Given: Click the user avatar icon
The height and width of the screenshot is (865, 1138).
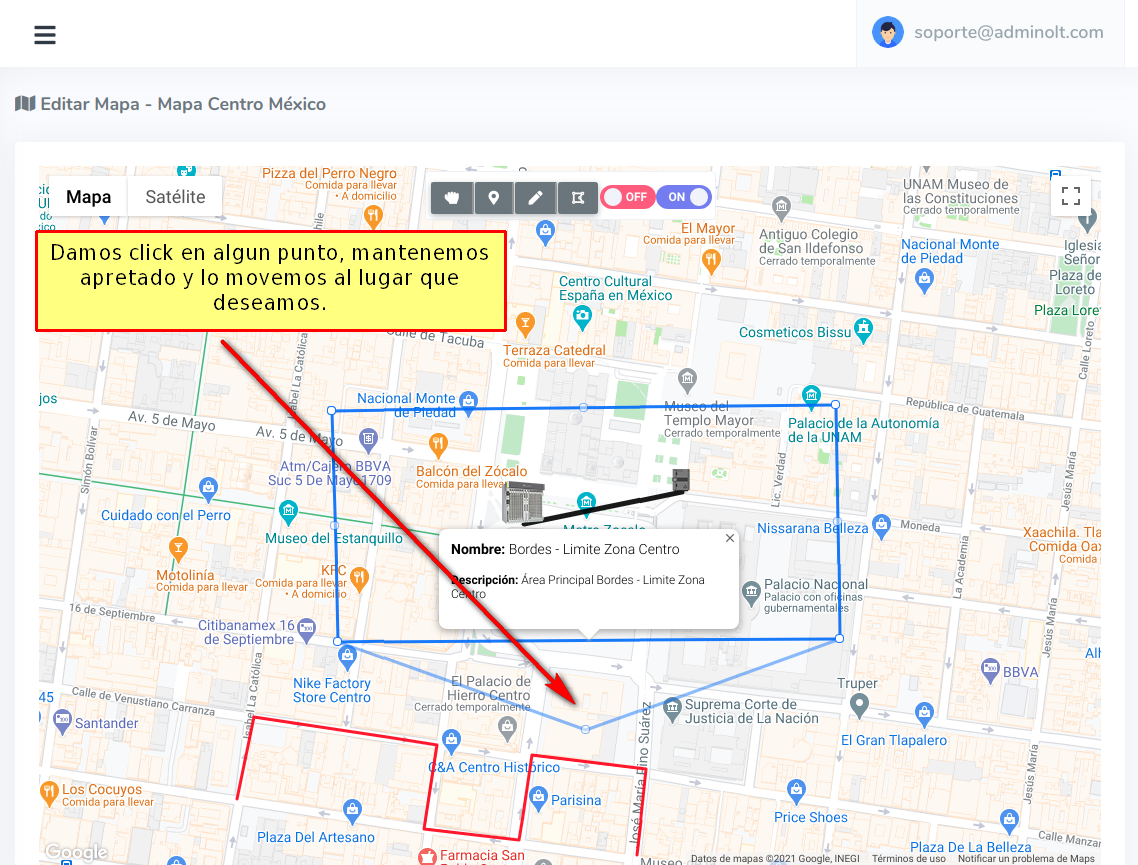Looking at the screenshot, I should (887, 32).
